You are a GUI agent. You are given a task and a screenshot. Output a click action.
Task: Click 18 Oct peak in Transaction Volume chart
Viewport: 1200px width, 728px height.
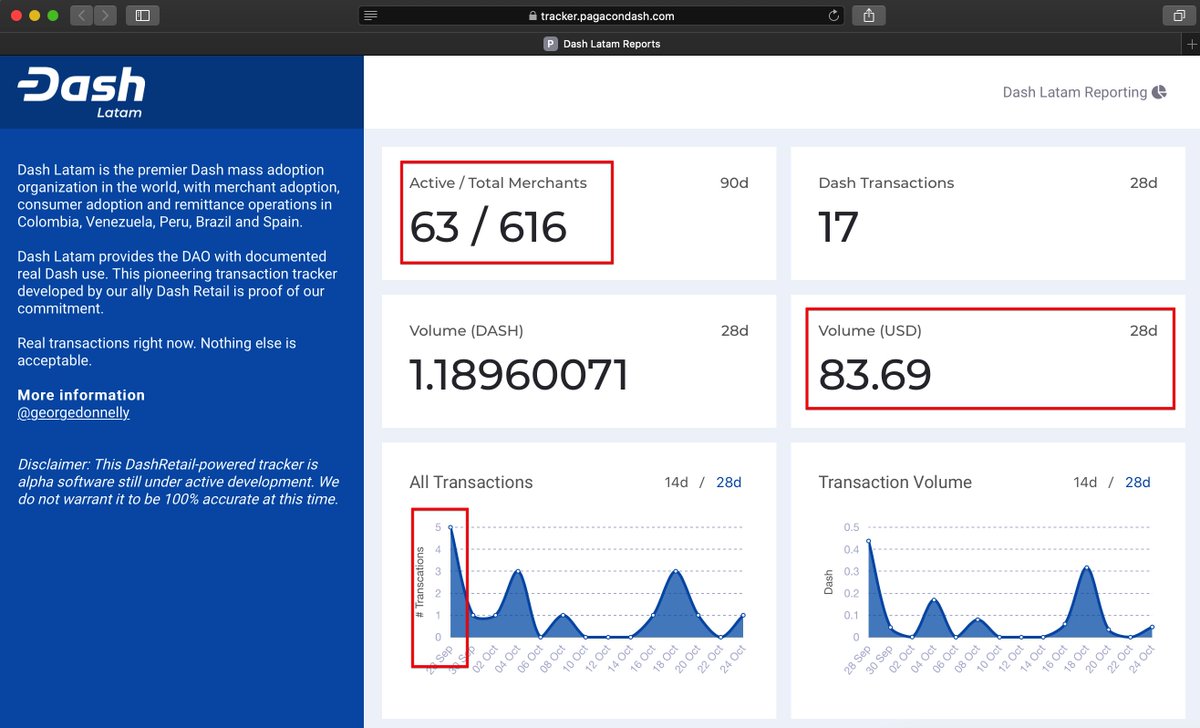pos(1085,568)
